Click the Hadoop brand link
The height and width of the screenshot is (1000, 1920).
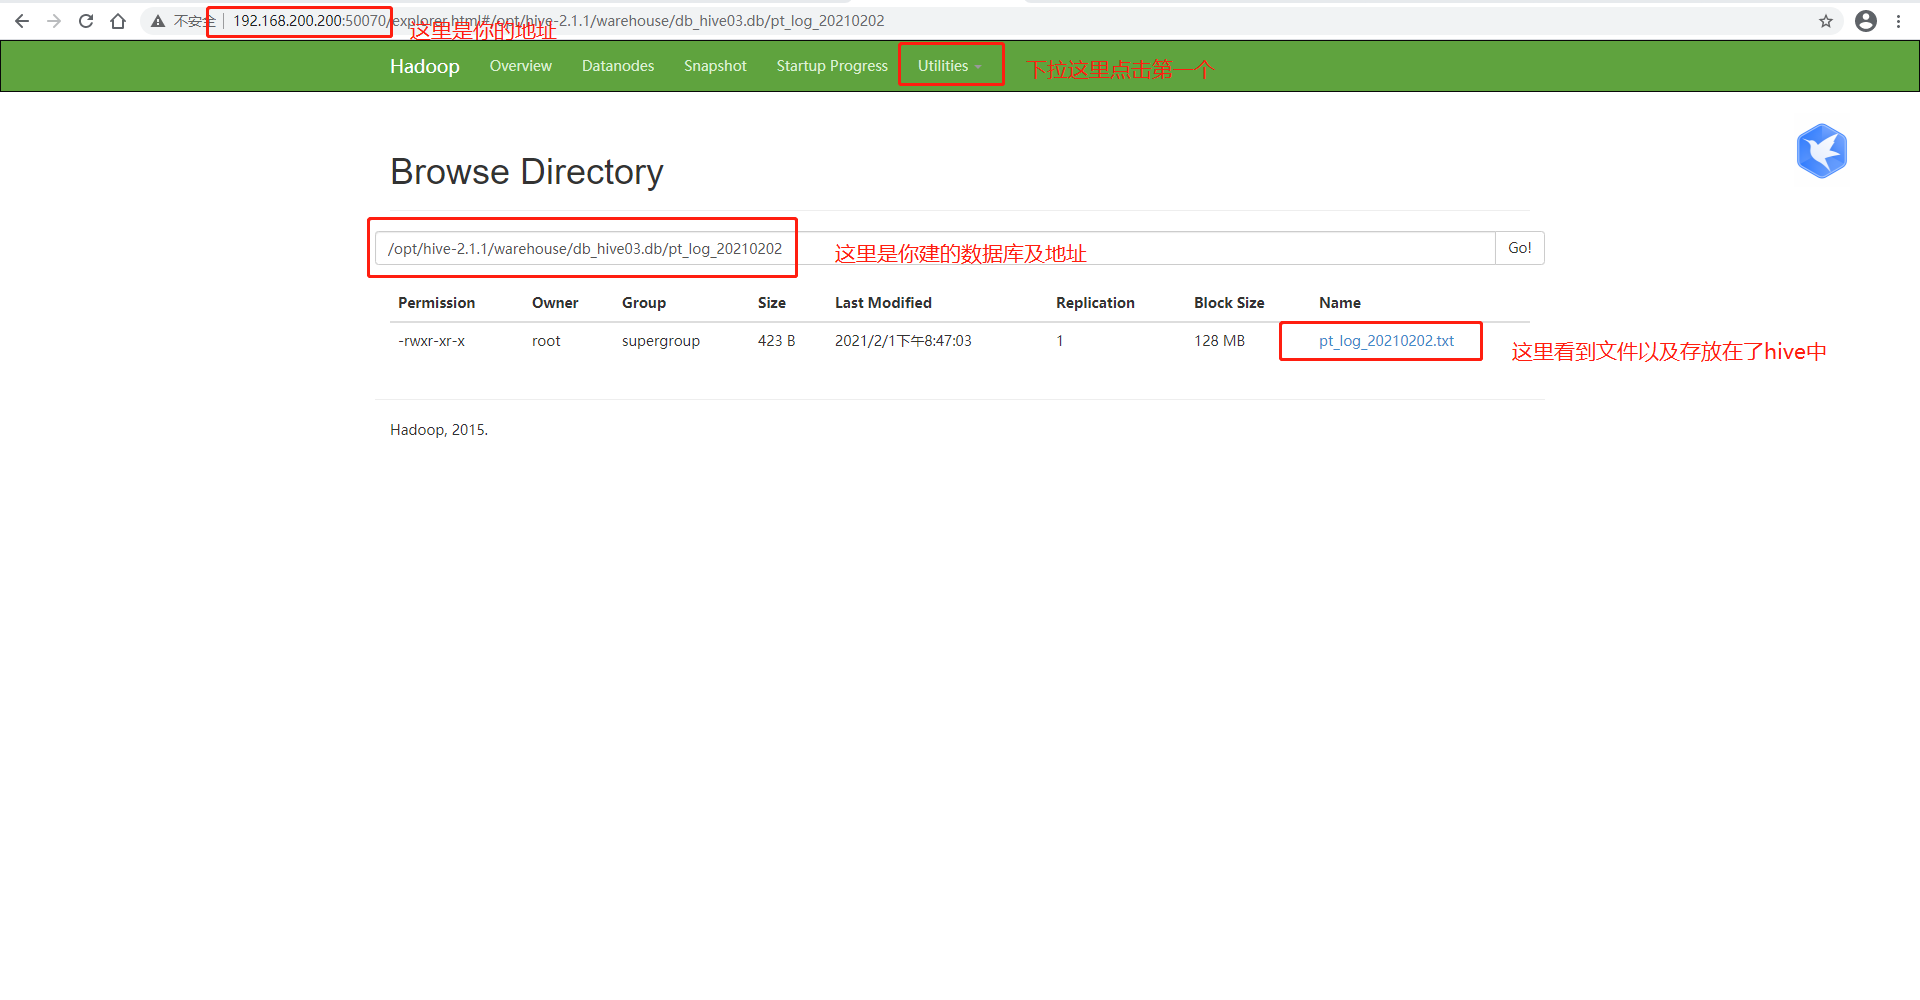click(x=425, y=66)
